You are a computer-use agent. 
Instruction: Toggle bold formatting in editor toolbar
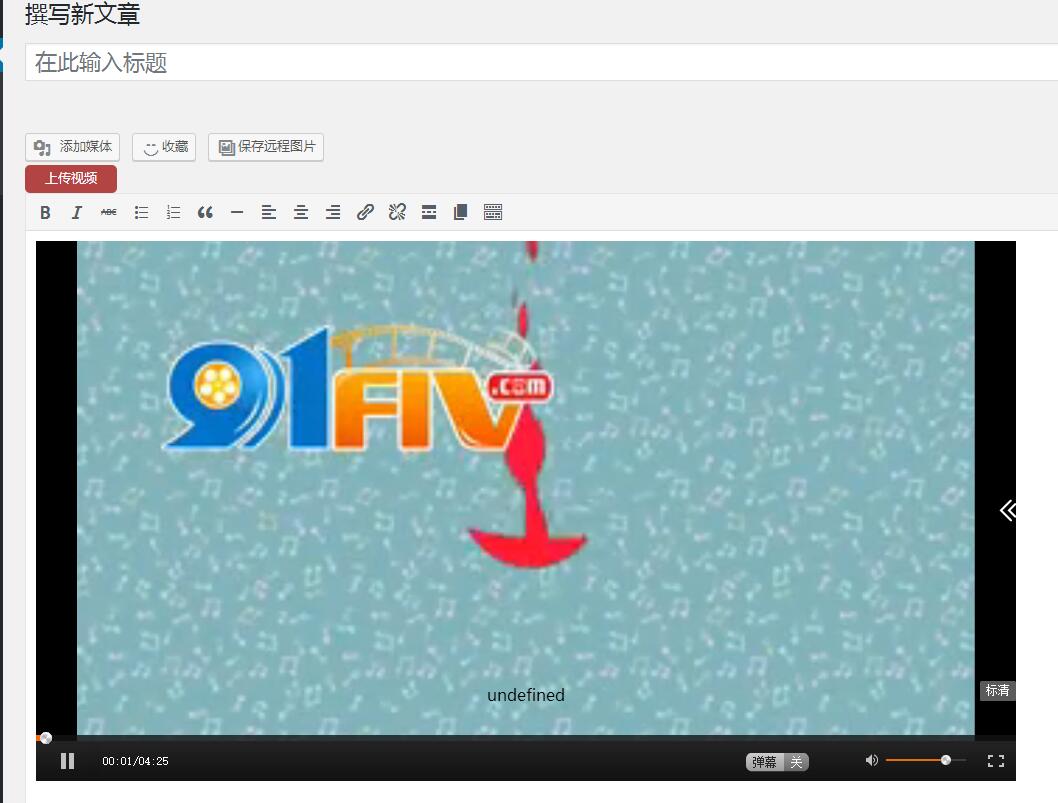coord(45,213)
